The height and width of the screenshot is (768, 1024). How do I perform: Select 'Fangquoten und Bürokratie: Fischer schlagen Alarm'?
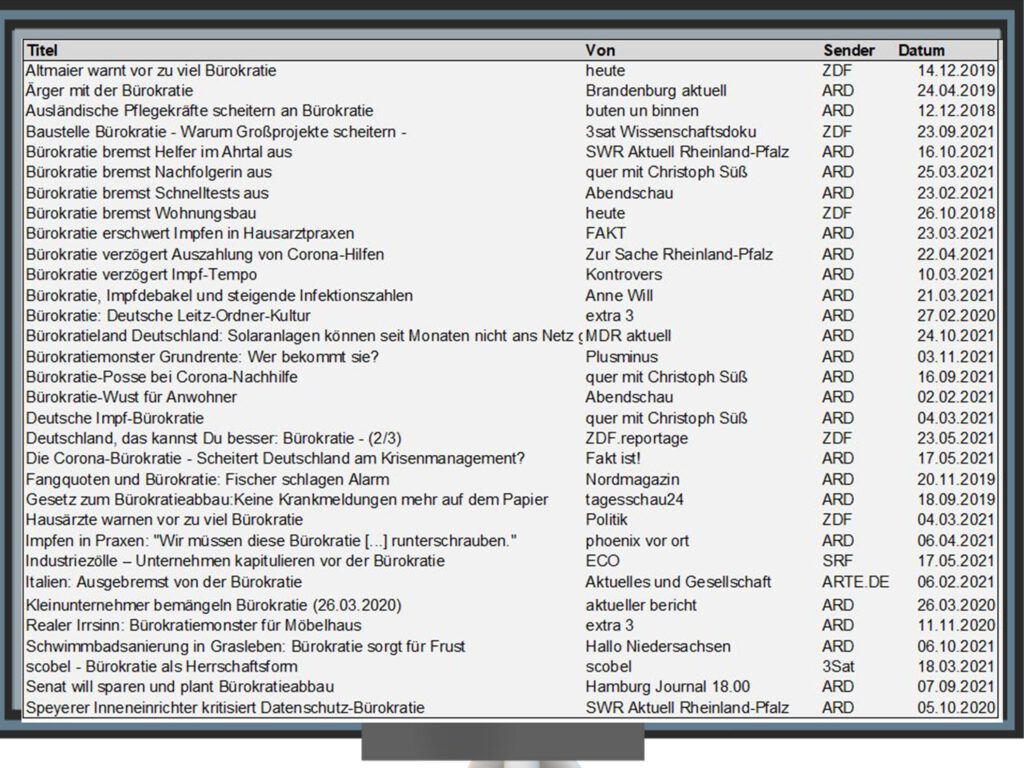pos(511,480)
